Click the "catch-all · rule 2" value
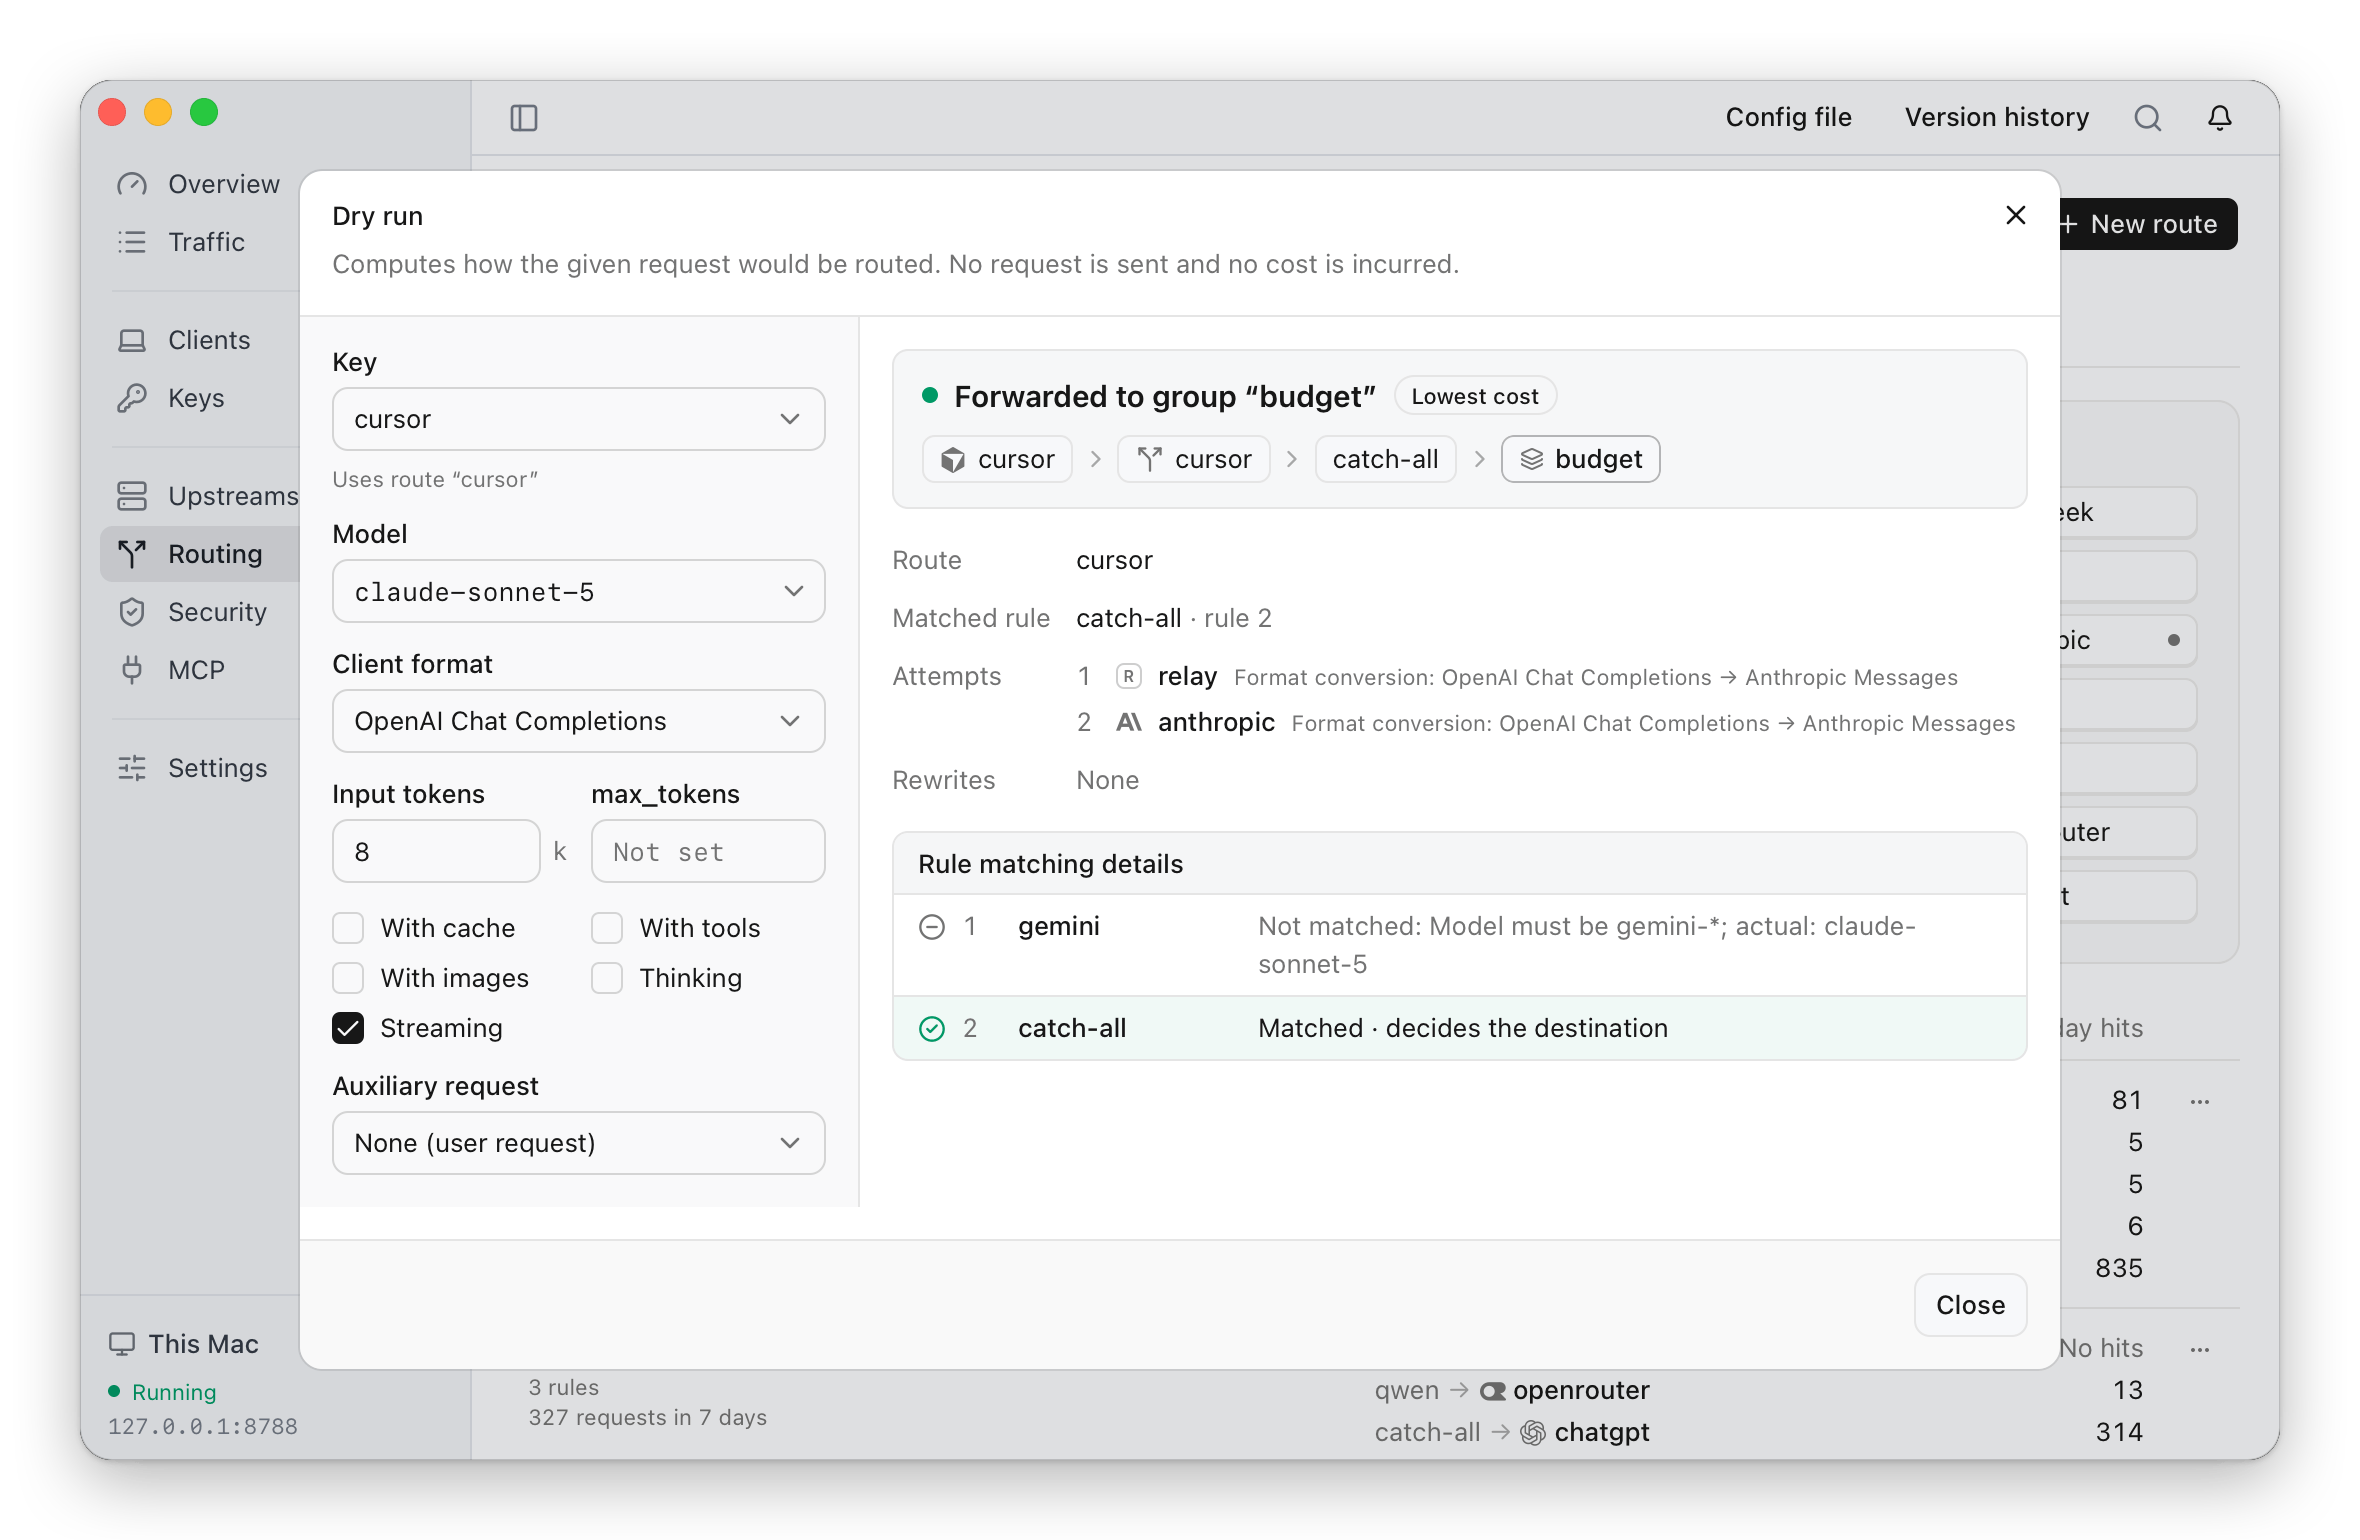 1174,619
